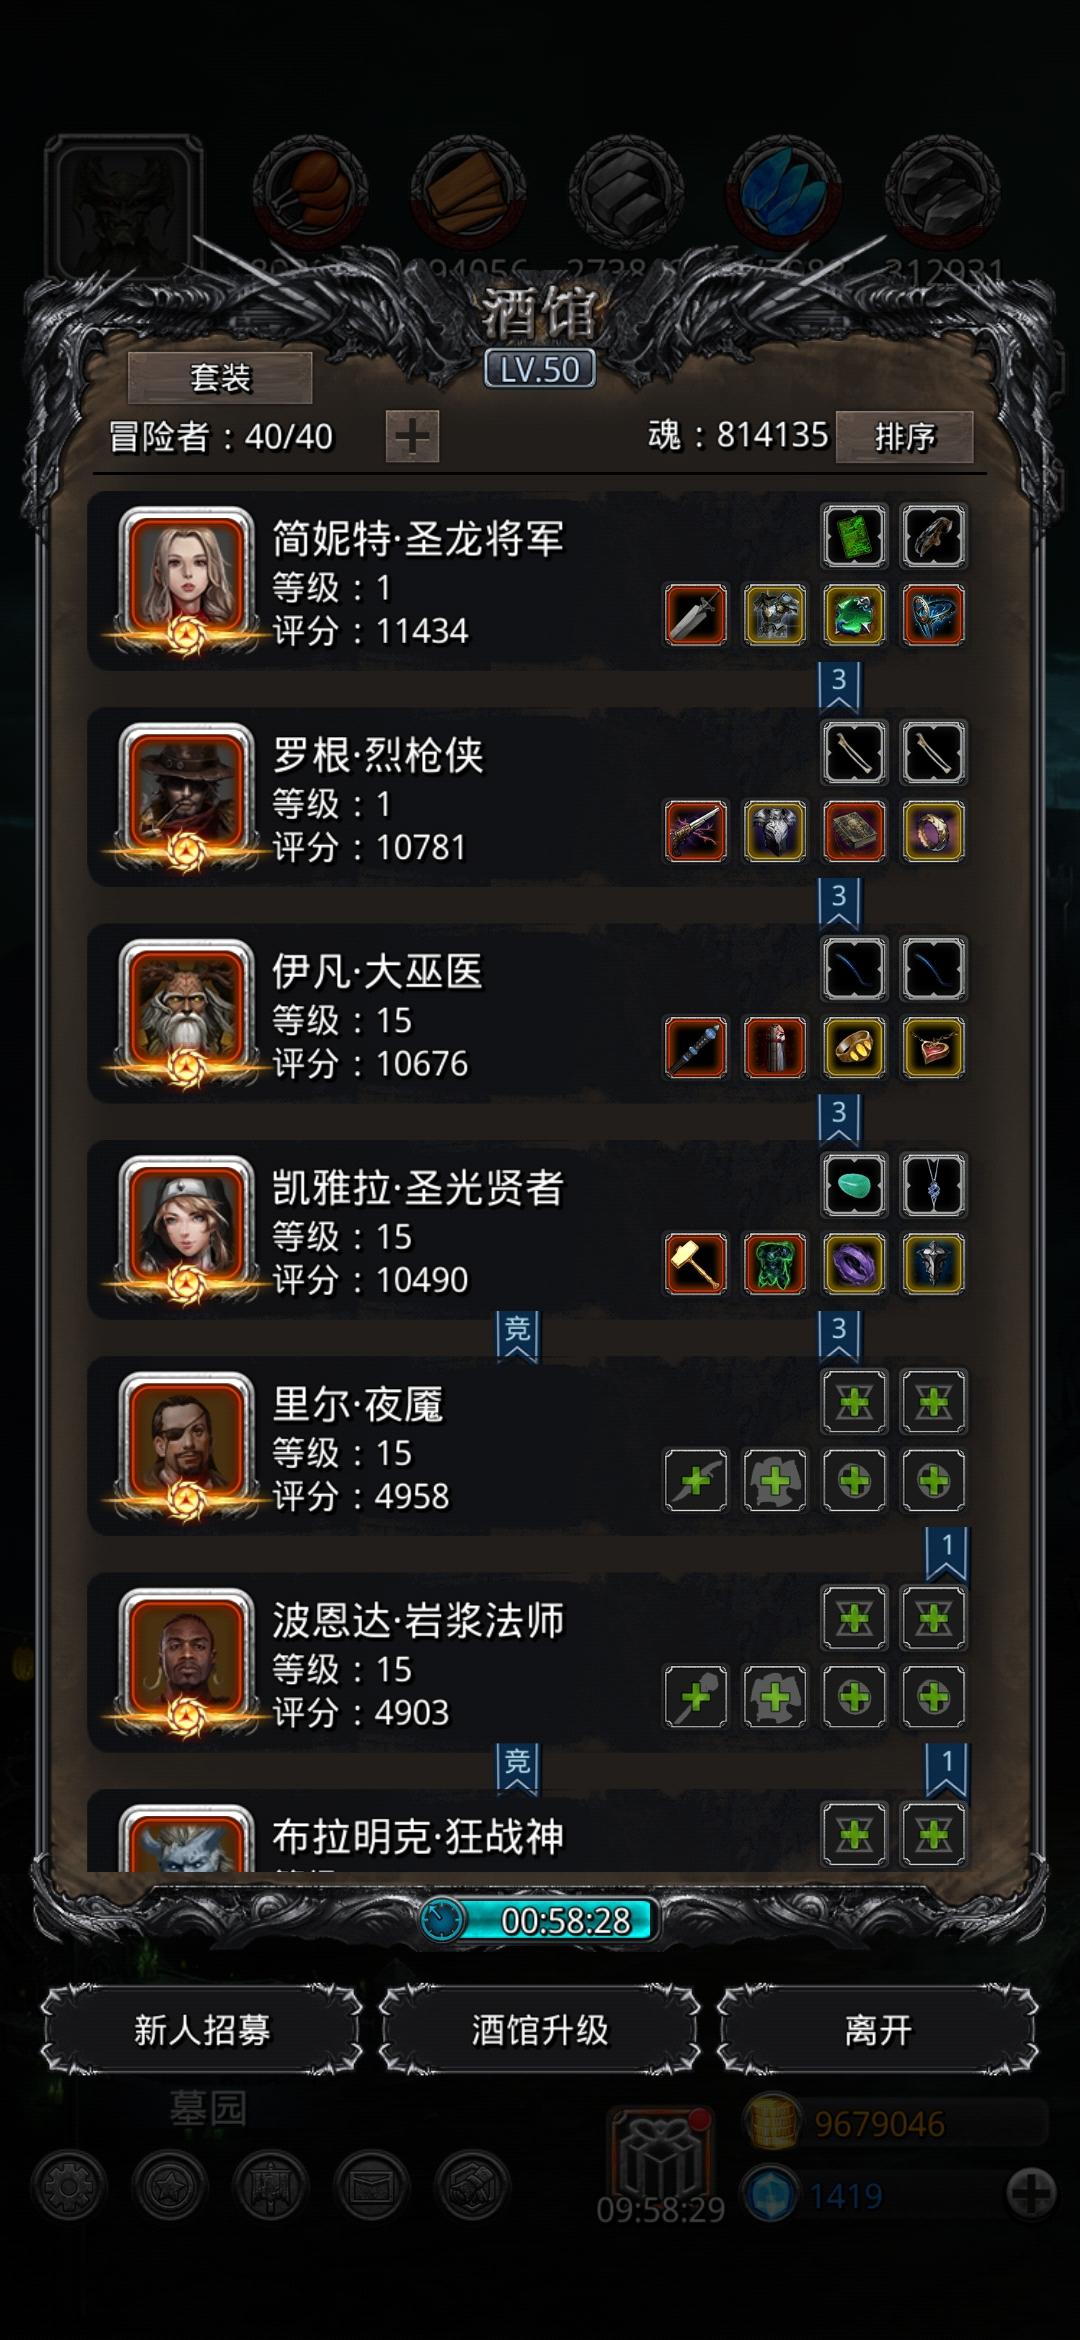Image resolution: width=1080 pixels, height=2340 pixels.
Task: Open the 套装 set tab
Action: [220, 378]
